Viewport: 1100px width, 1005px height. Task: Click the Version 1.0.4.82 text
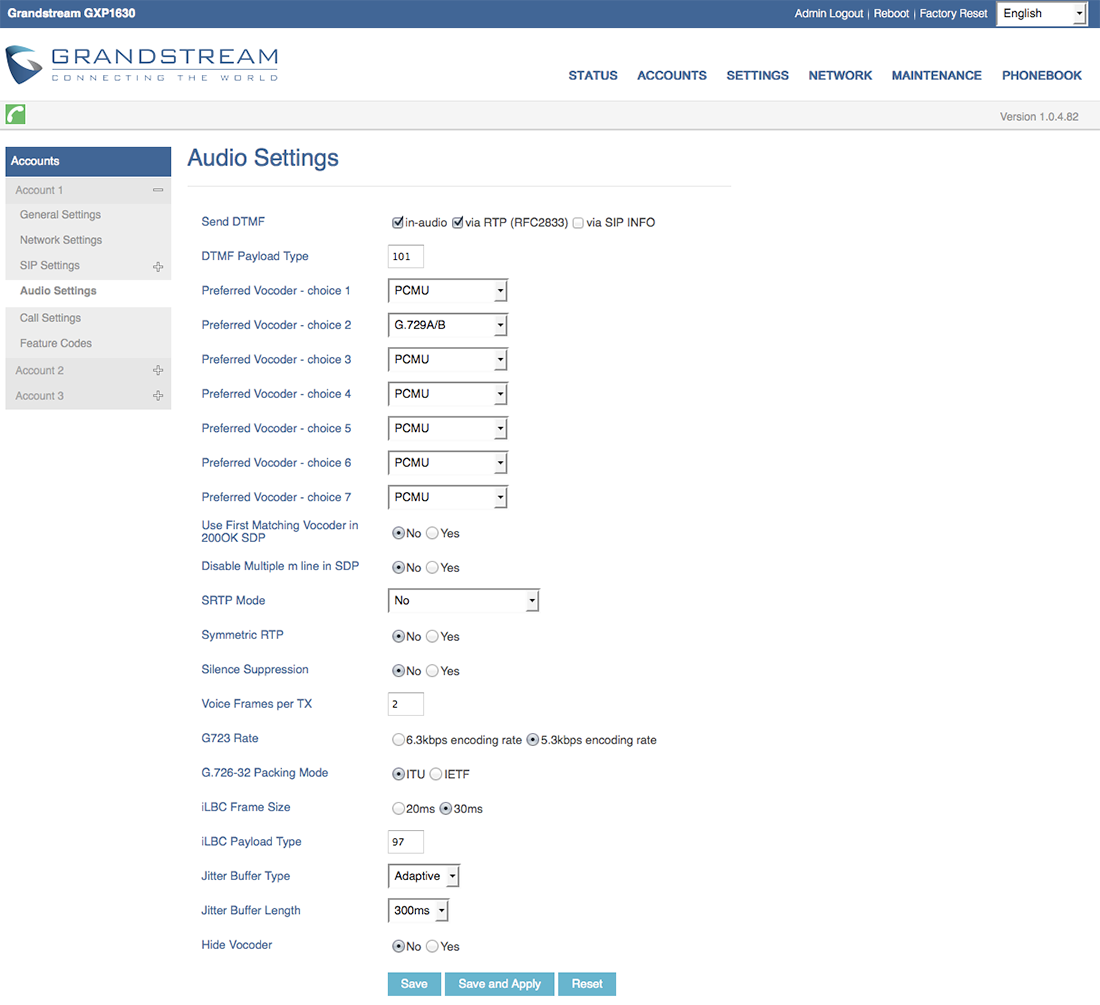(1039, 116)
